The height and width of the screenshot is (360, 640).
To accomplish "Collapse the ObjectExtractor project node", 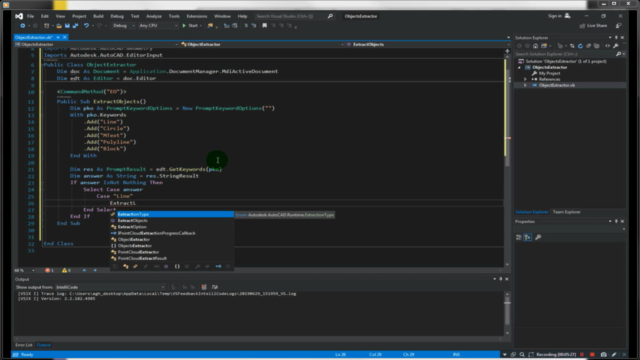I will click(x=520, y=67).
